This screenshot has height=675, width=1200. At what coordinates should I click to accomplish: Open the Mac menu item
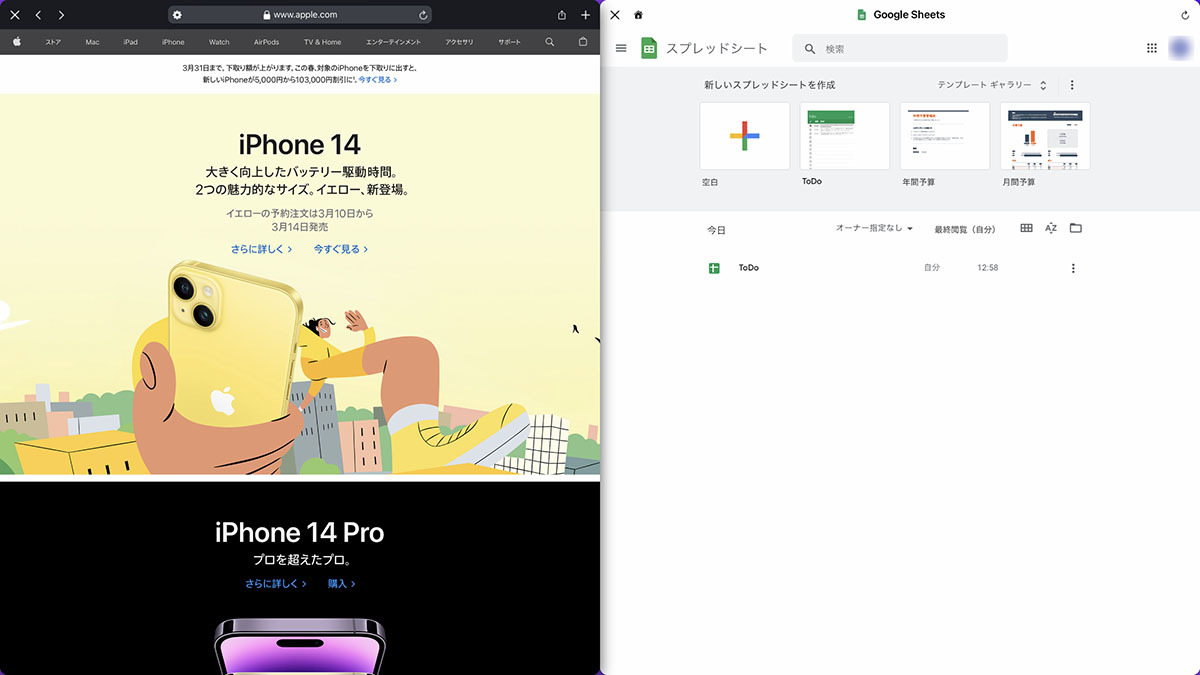[x=92, y=42]
